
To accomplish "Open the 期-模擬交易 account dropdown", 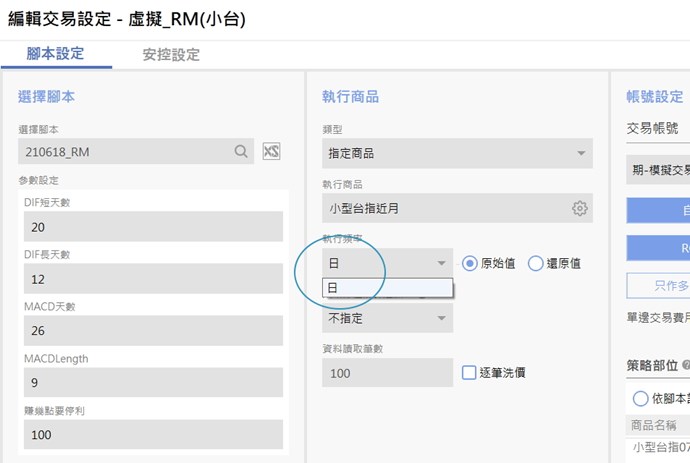I will pos(658,169).
